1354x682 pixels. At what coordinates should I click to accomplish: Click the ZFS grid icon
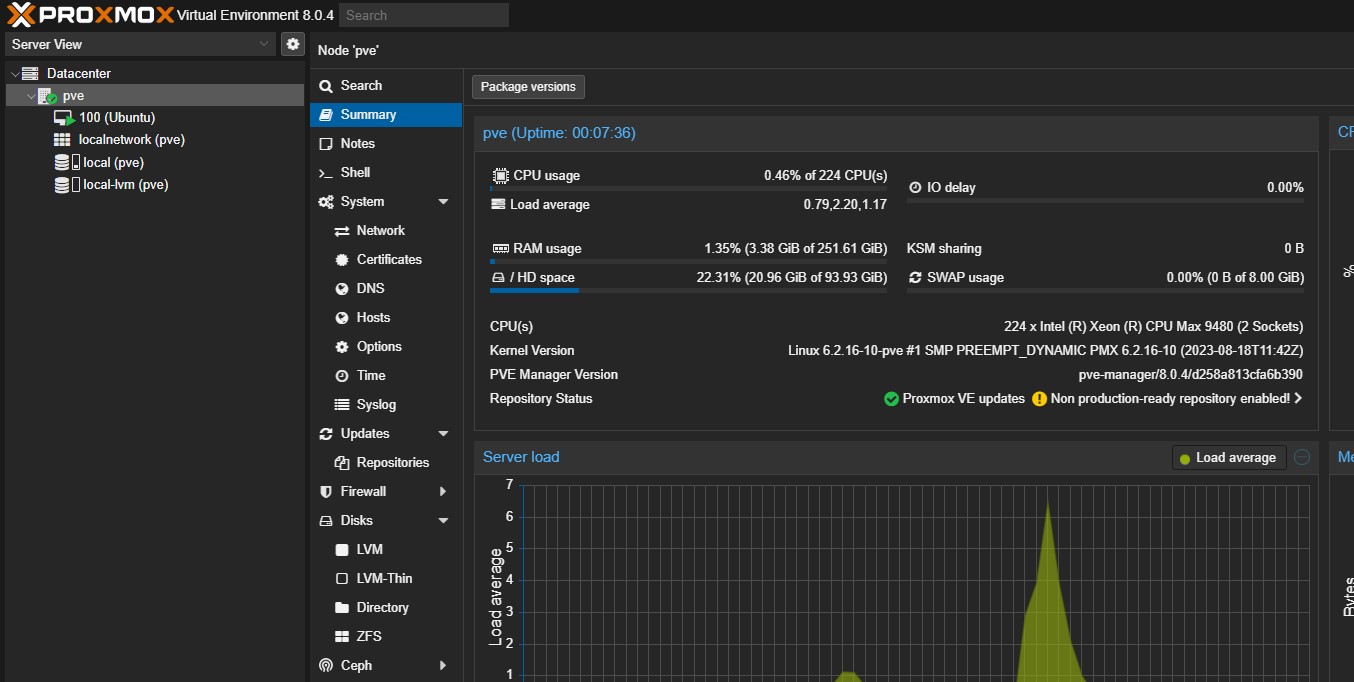tap(342, 637)
